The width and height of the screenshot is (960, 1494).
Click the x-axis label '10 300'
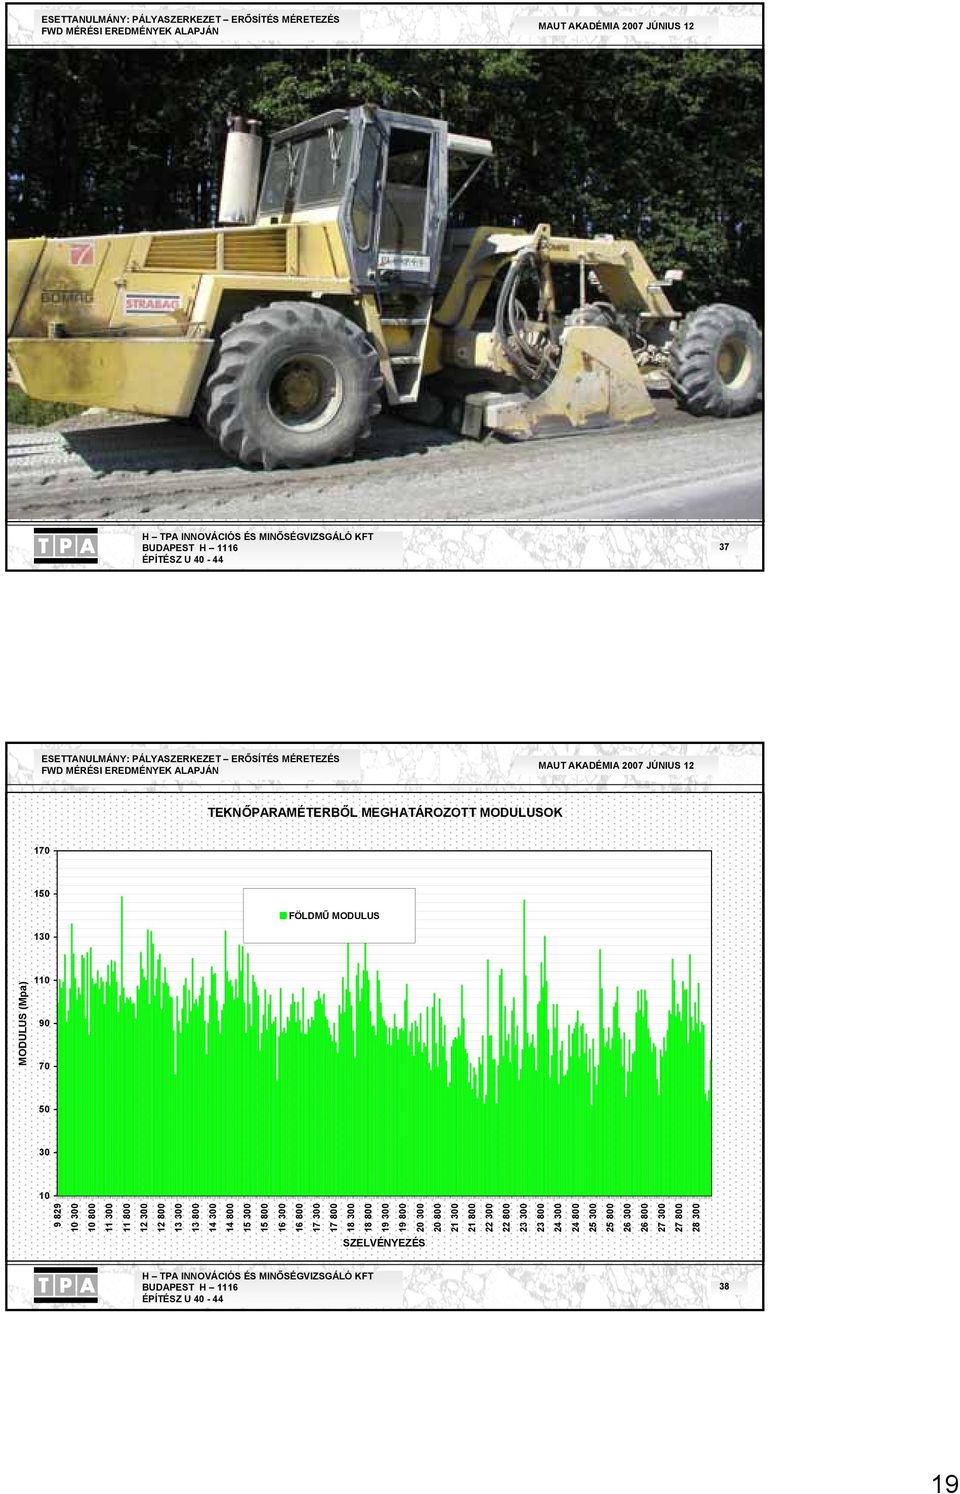[x=75, y=1216]
